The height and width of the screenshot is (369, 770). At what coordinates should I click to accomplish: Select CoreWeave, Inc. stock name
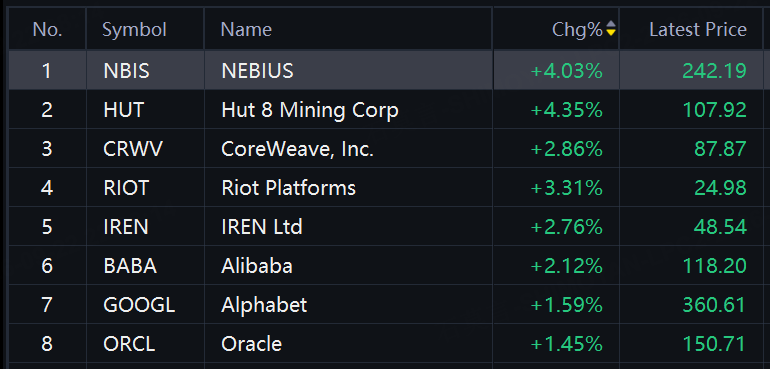(298, 149)
